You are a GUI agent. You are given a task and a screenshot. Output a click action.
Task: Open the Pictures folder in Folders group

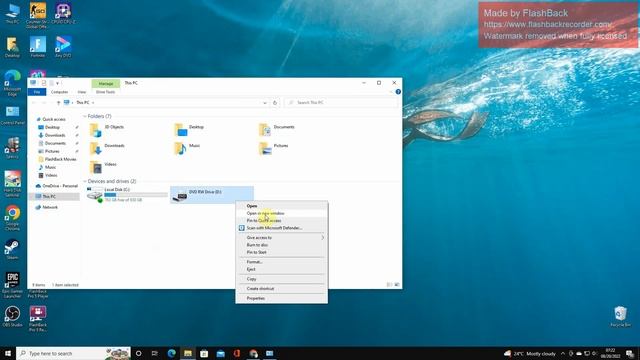pyautogui.click(x=274, y=148)
